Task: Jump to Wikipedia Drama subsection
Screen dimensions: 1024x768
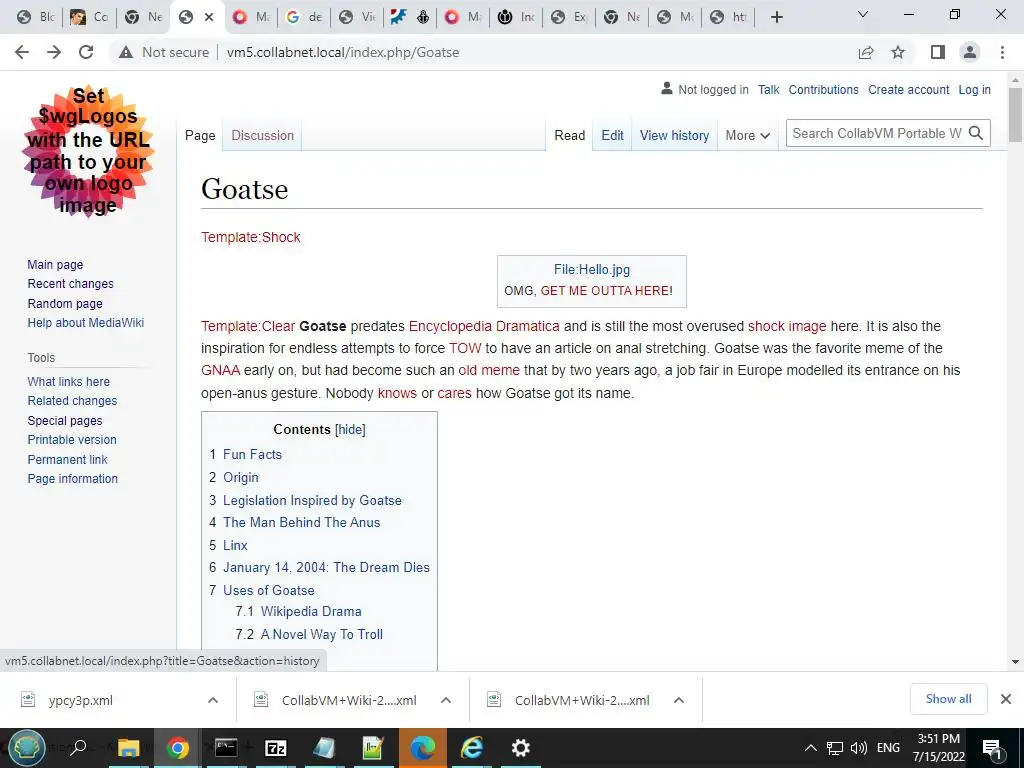Action: tap(311, 611)
